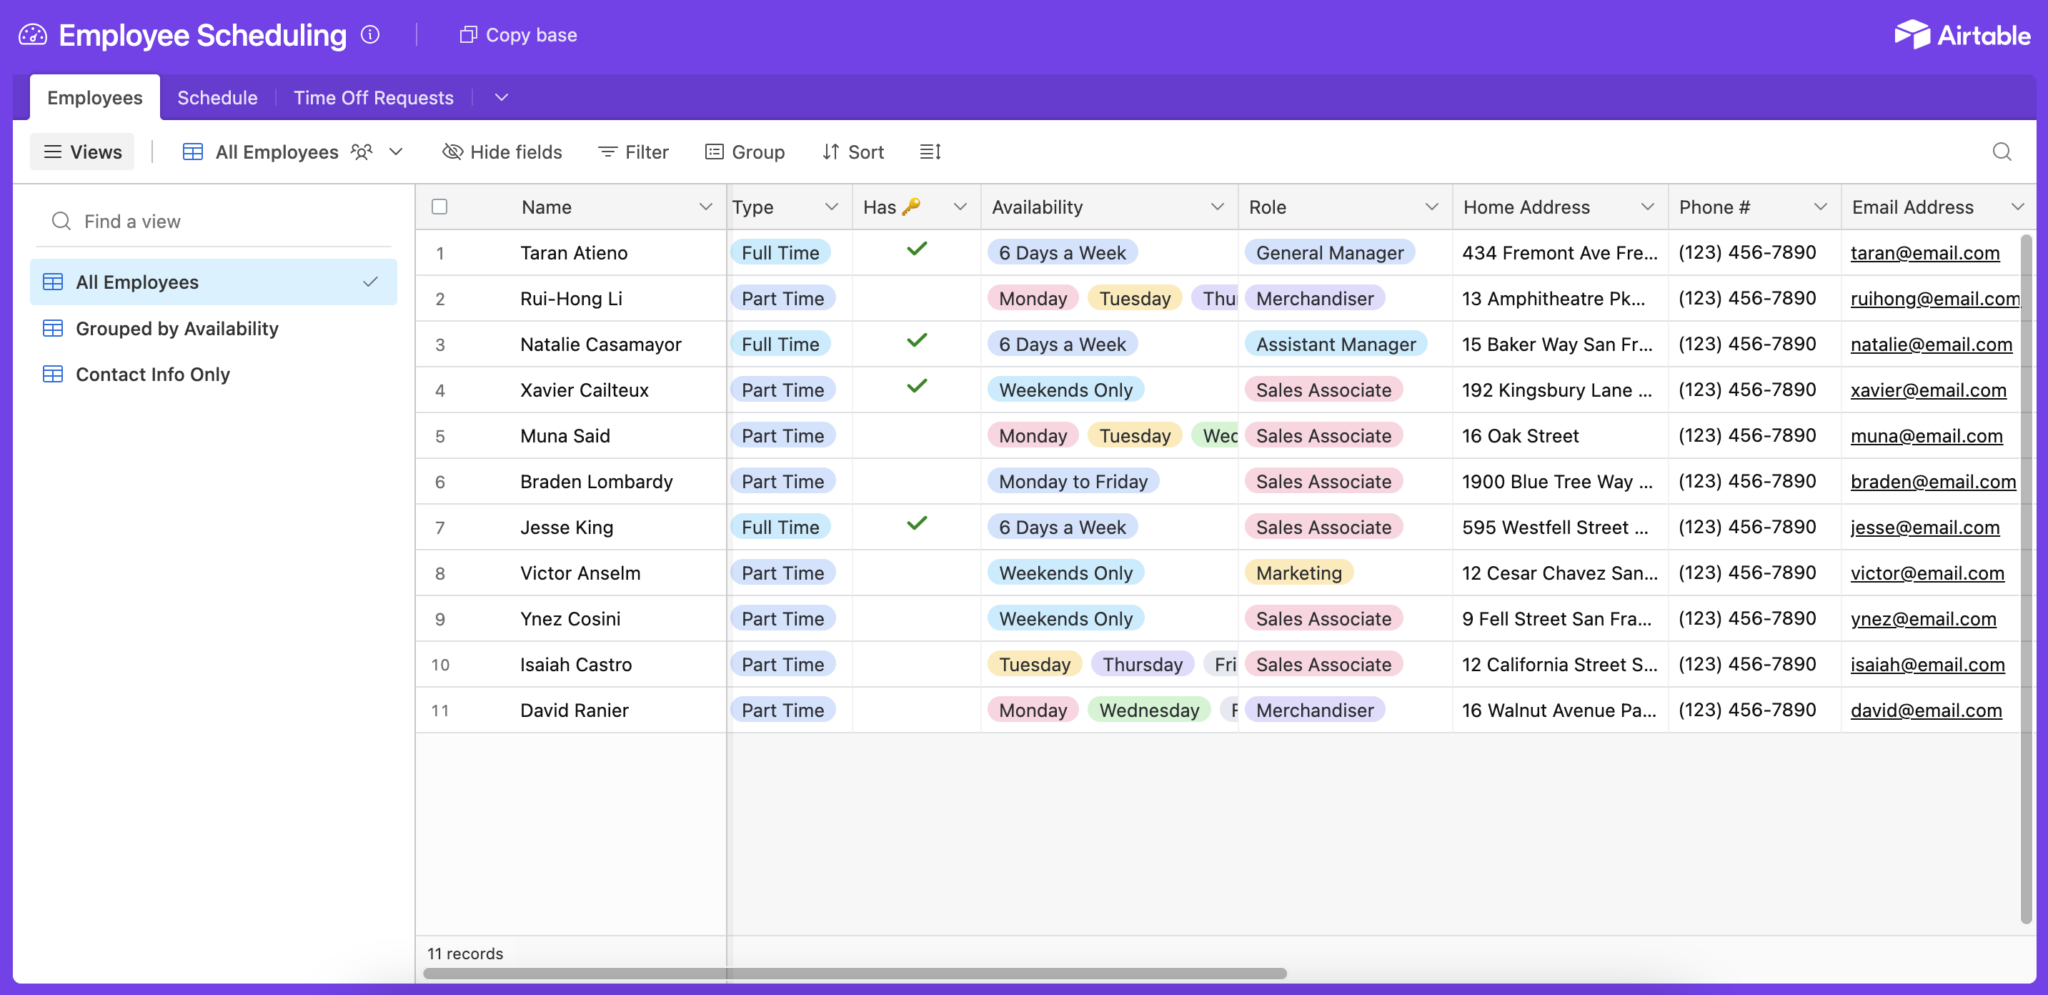The height and width of the screenshot is (995, 2048).
Task: Toggle the select-all records checkbox
Action: pos(440,206)
